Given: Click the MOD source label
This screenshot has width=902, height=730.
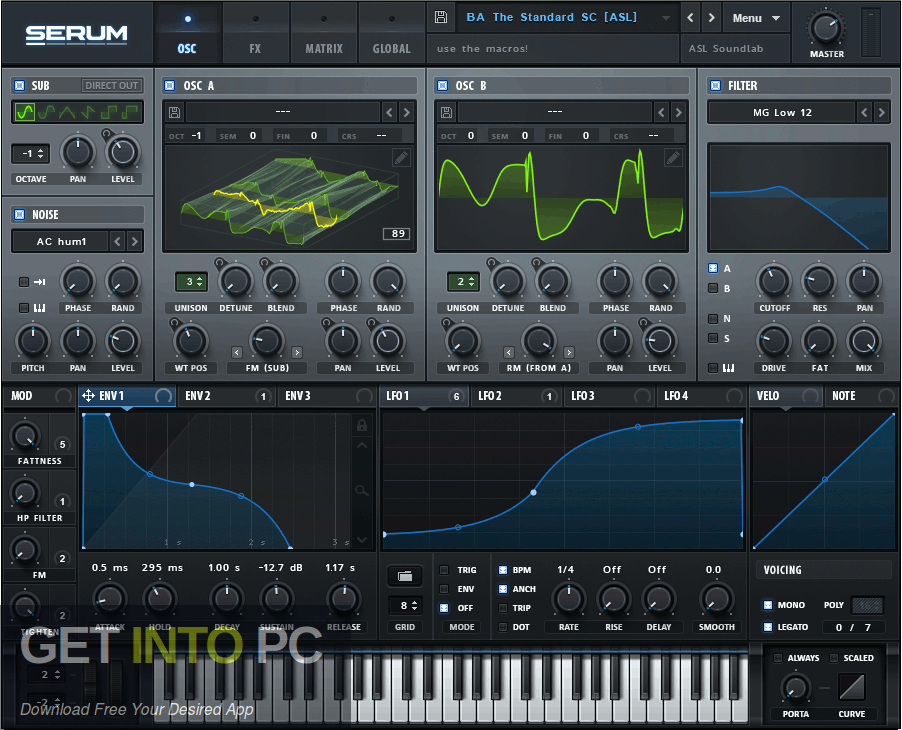Looking at the screenshot, I should pyautogui.click(x=22, y=396).
